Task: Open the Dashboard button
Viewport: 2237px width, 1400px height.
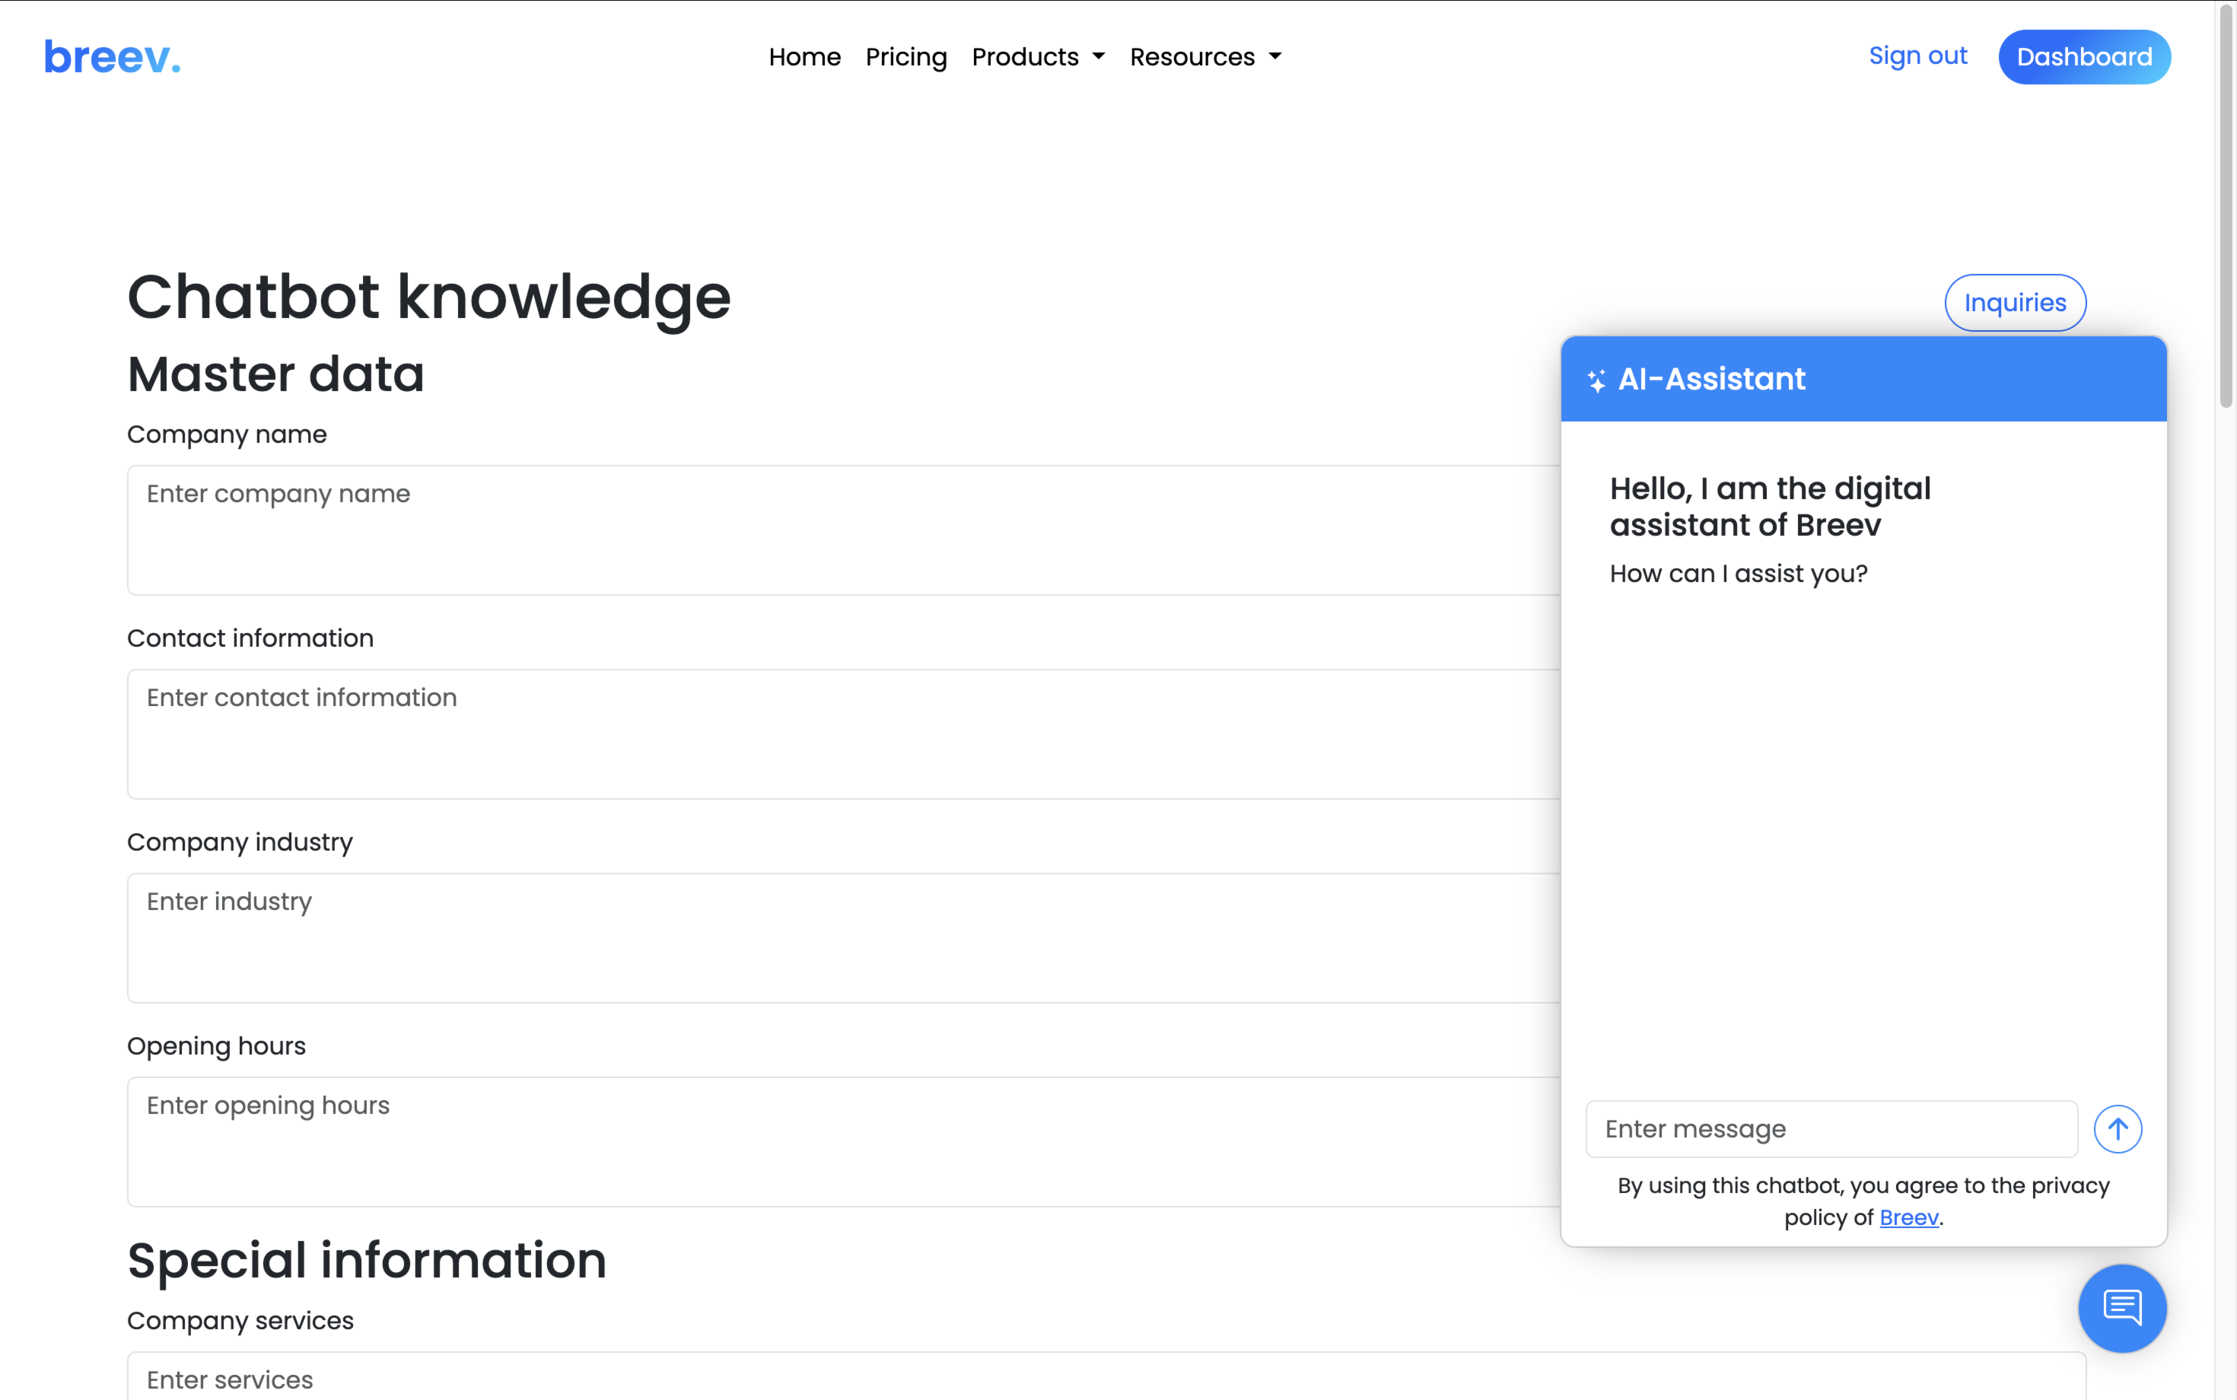Action: [x=2084, y=57]
